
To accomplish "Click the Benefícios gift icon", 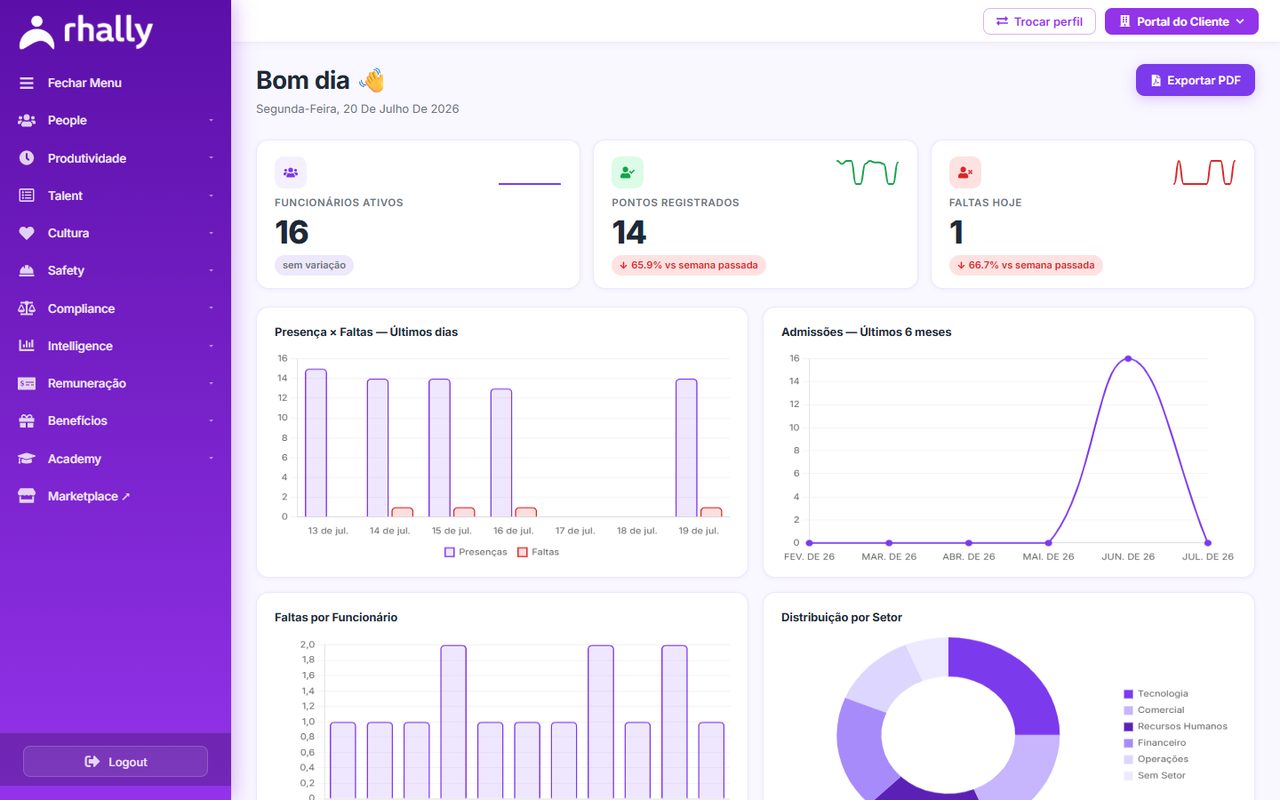I will point(27,421).
